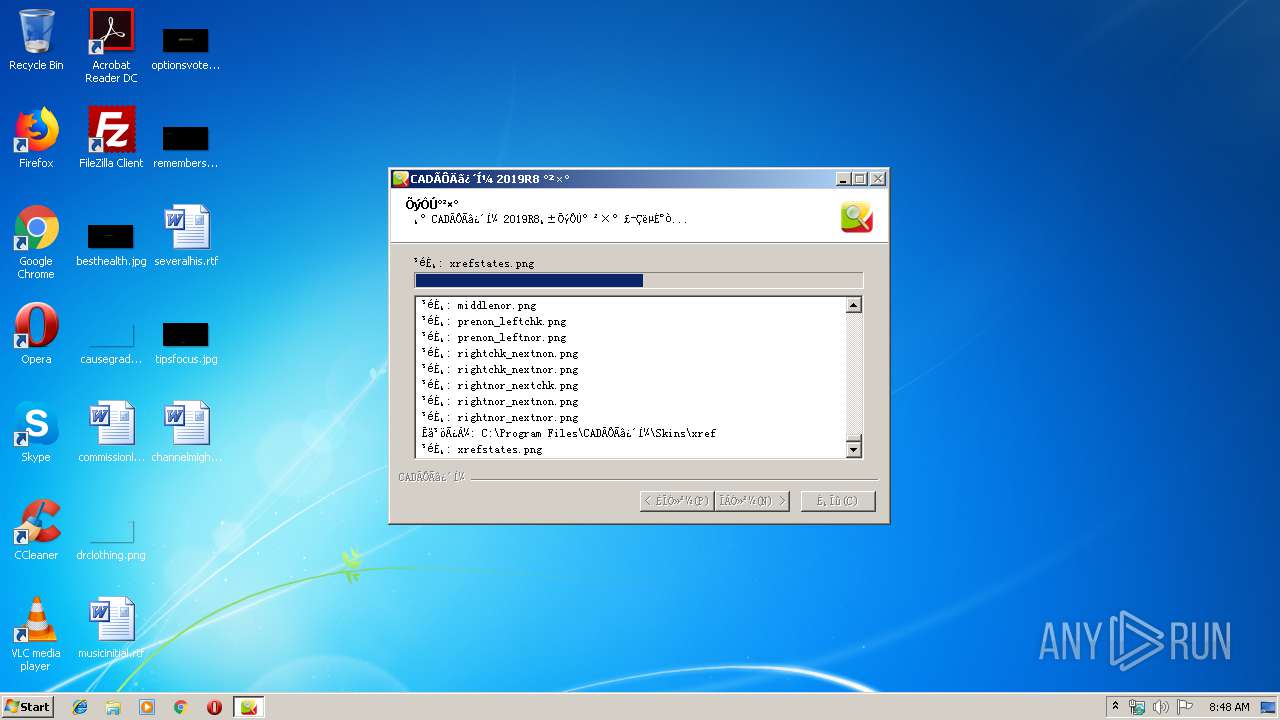Minimize the CAD installer window

[843, 179]
